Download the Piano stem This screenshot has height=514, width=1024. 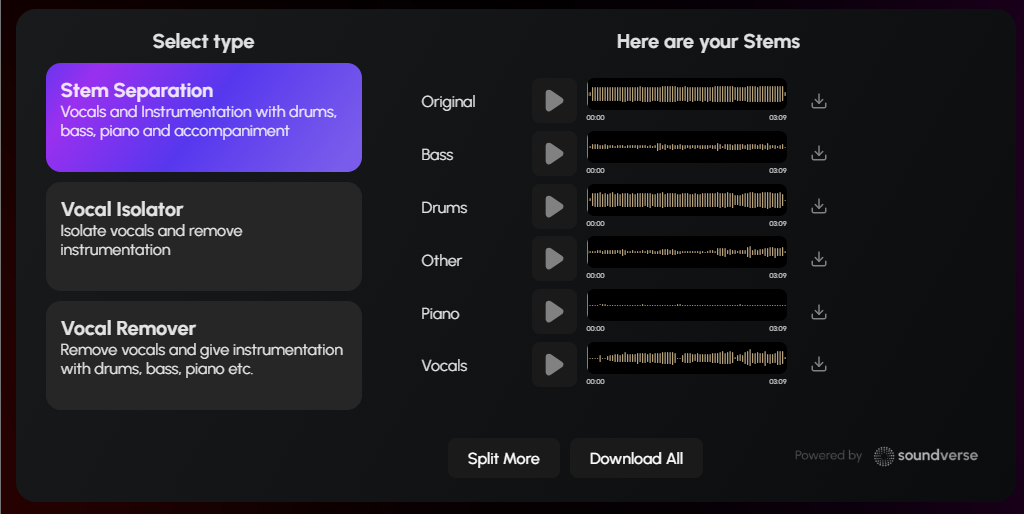coord(819,312)
